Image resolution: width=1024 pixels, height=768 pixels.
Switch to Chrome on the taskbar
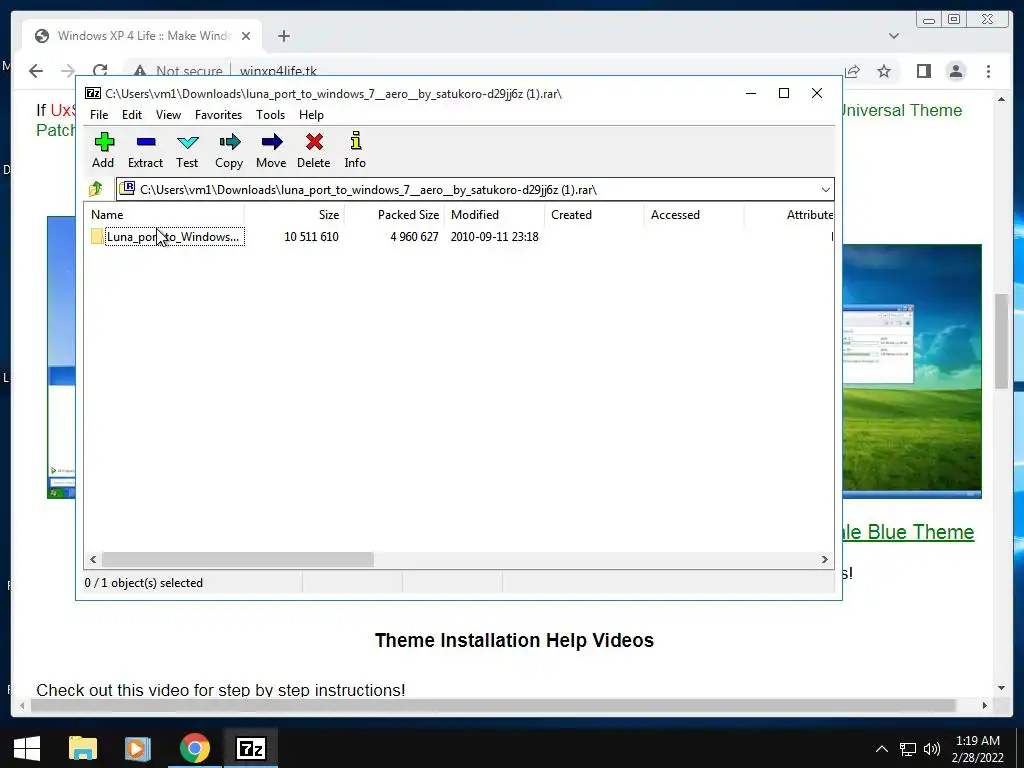tap(195, 748)
